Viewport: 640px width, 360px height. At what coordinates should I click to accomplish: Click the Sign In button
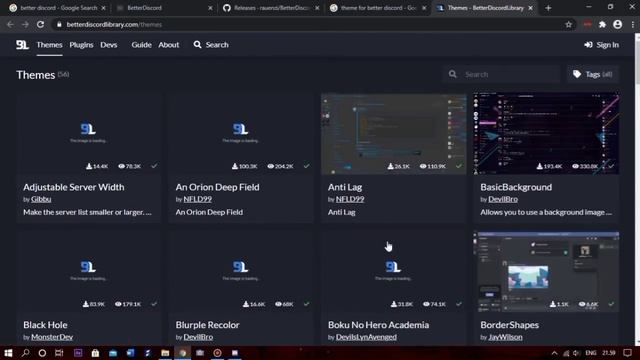tap(602, 44)
